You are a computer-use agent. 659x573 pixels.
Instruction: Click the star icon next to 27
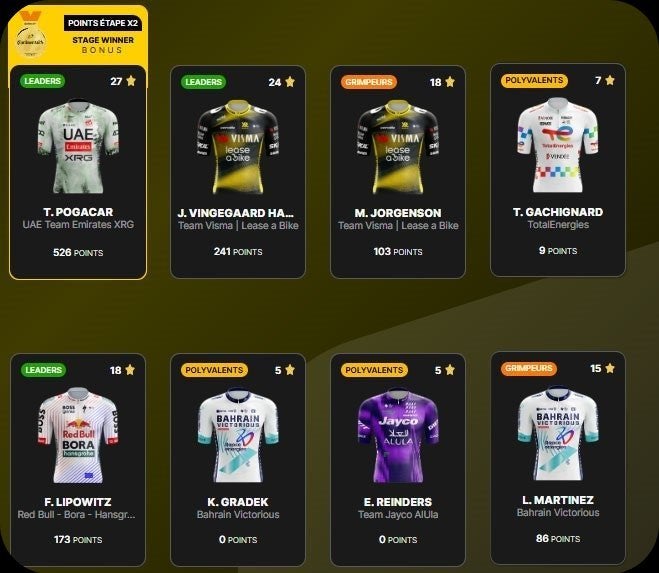click(x=131, y=81)
